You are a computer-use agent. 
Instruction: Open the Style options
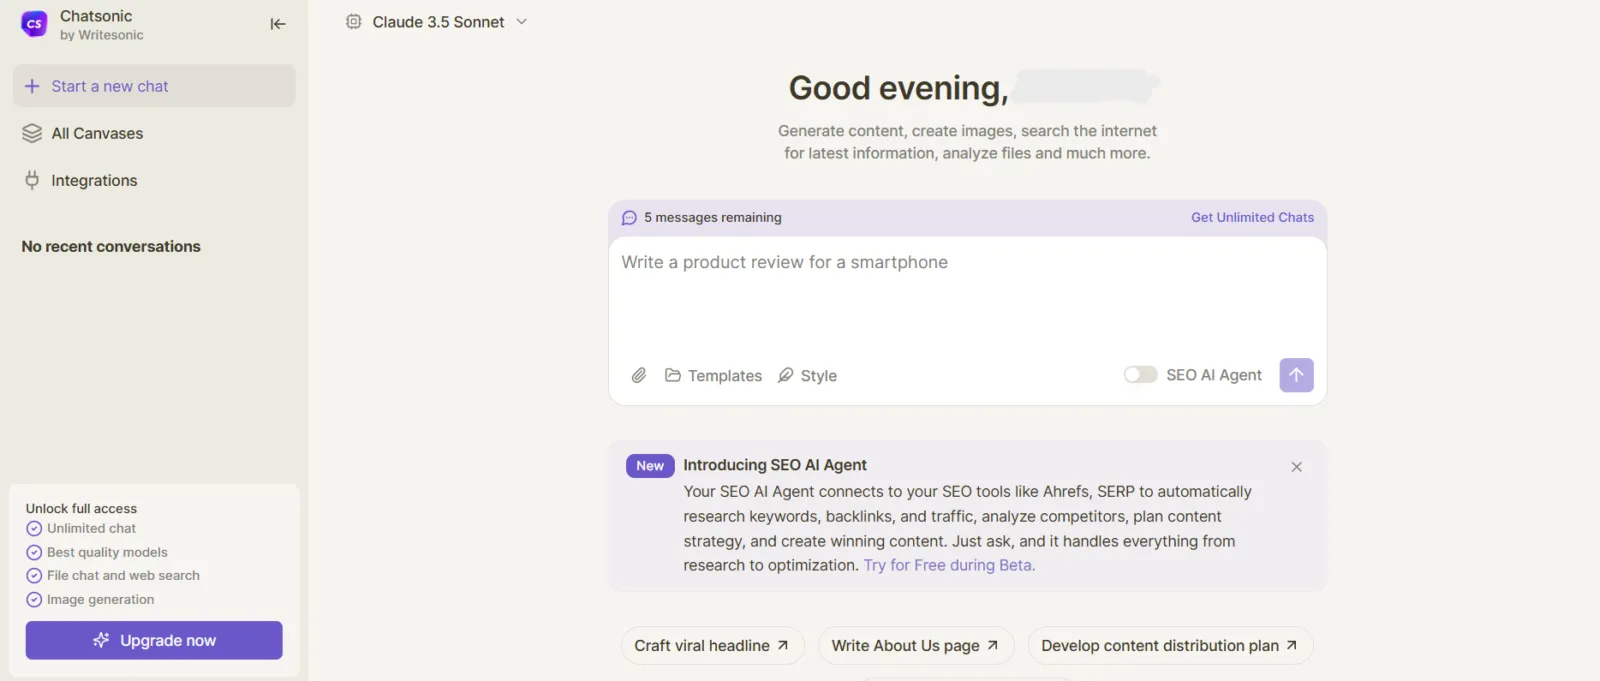click(807, 375)
